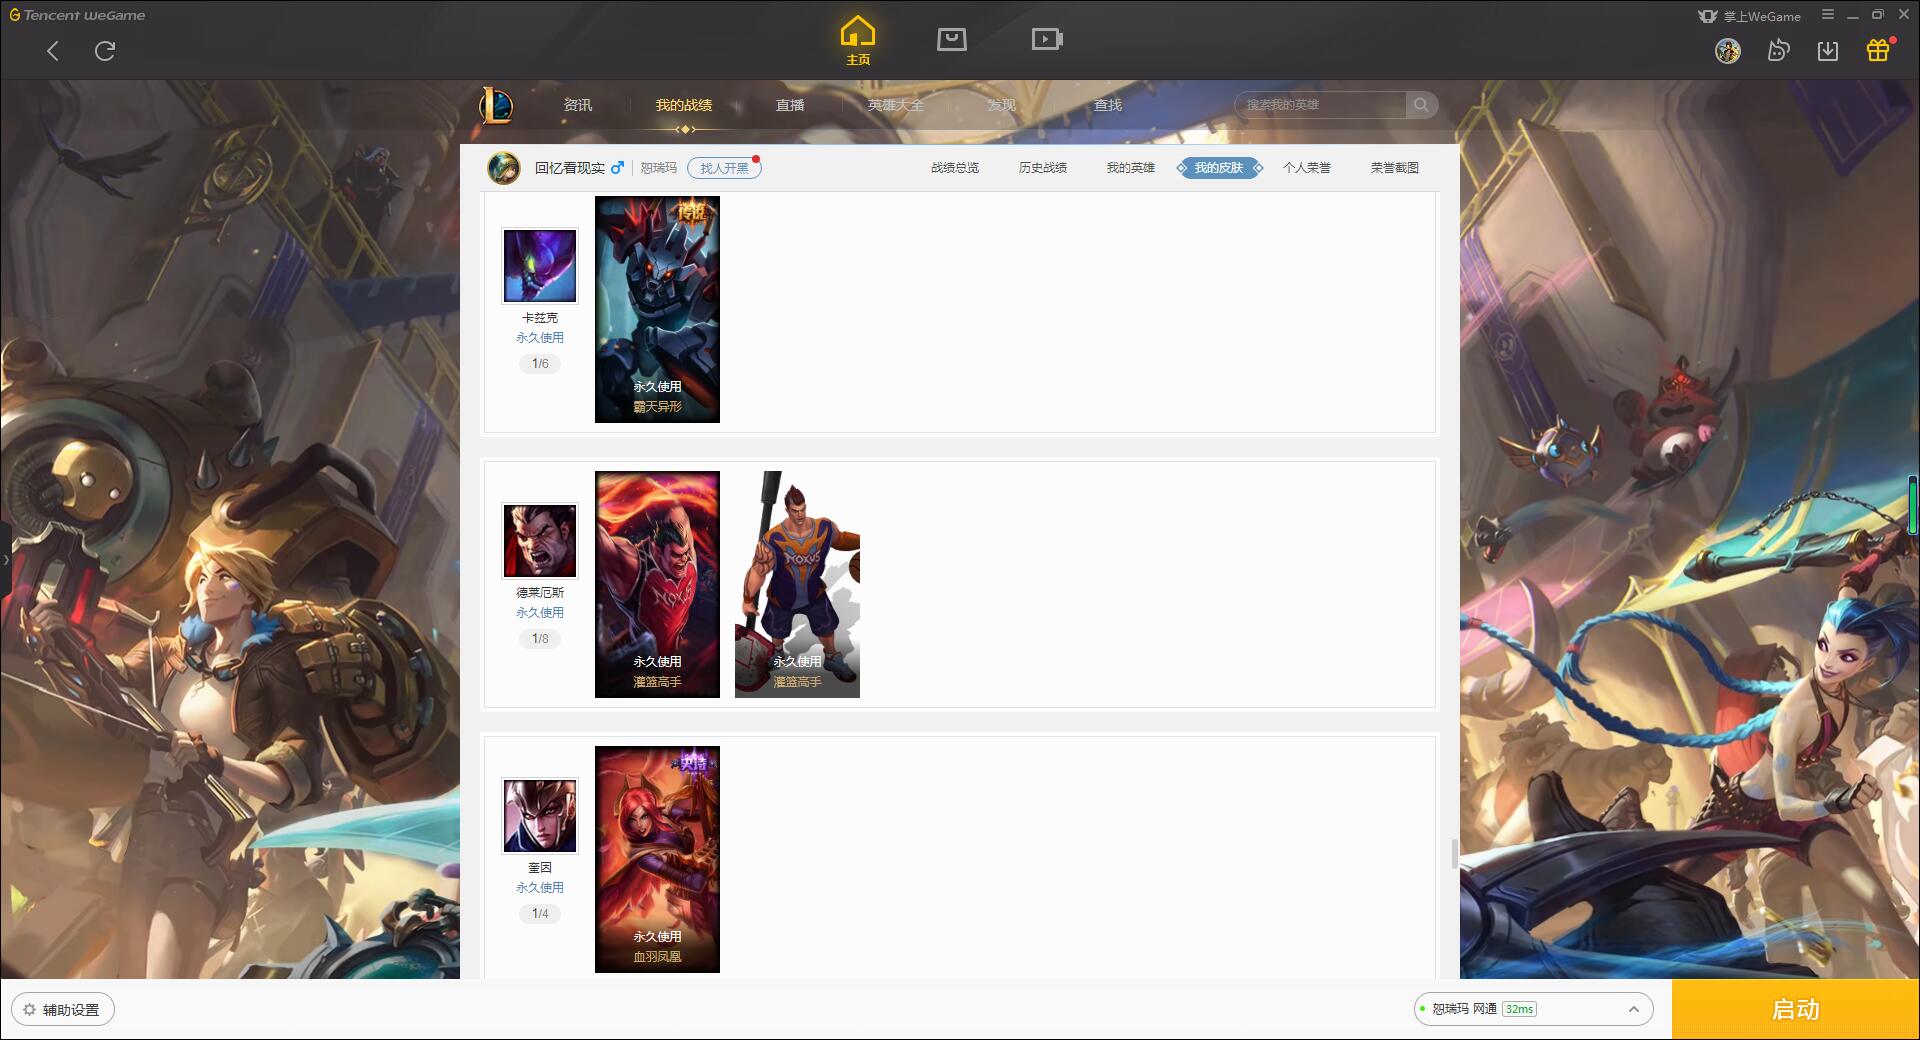Open the 资讯 news tab

(x=577, y=105)
